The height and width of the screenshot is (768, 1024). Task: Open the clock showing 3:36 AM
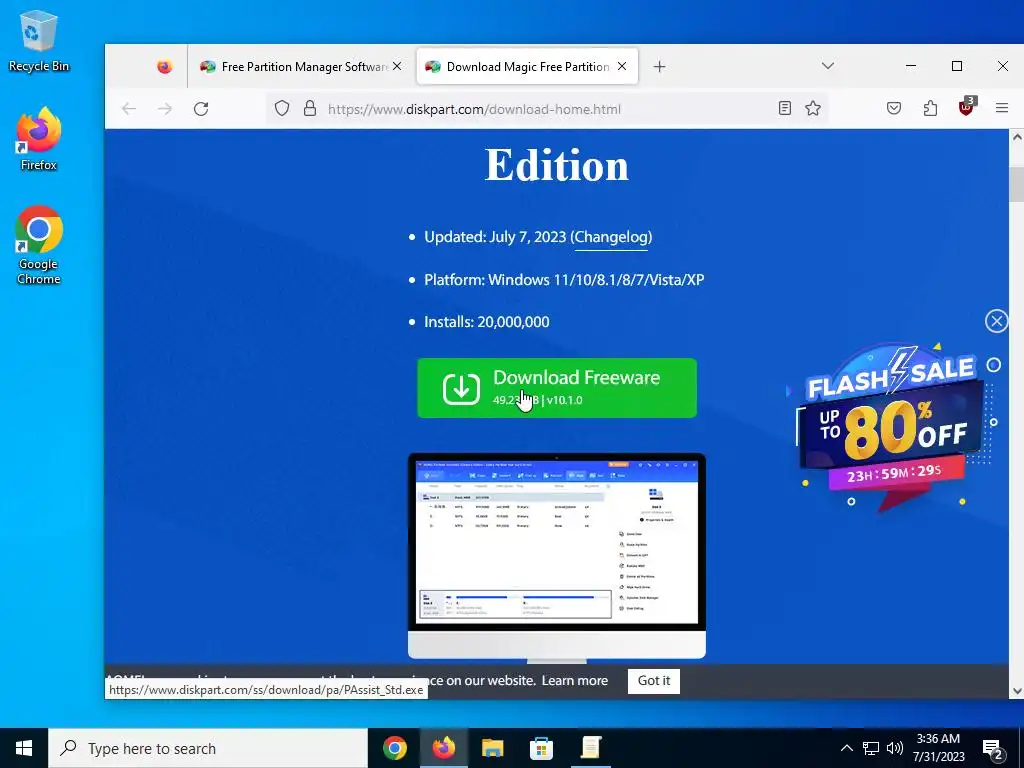(938, 748)
